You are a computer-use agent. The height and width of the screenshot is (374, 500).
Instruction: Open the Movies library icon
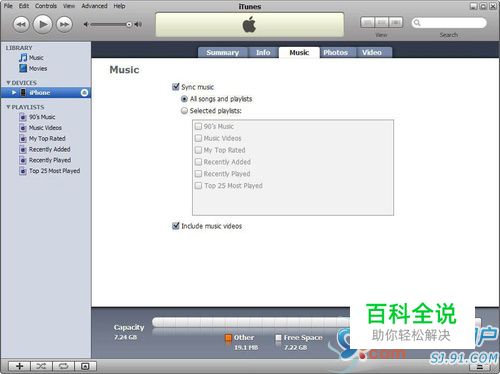(23, 68)
